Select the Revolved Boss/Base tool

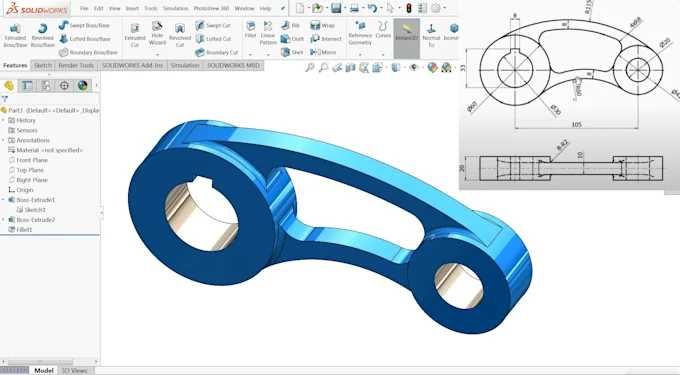[42, 36]
